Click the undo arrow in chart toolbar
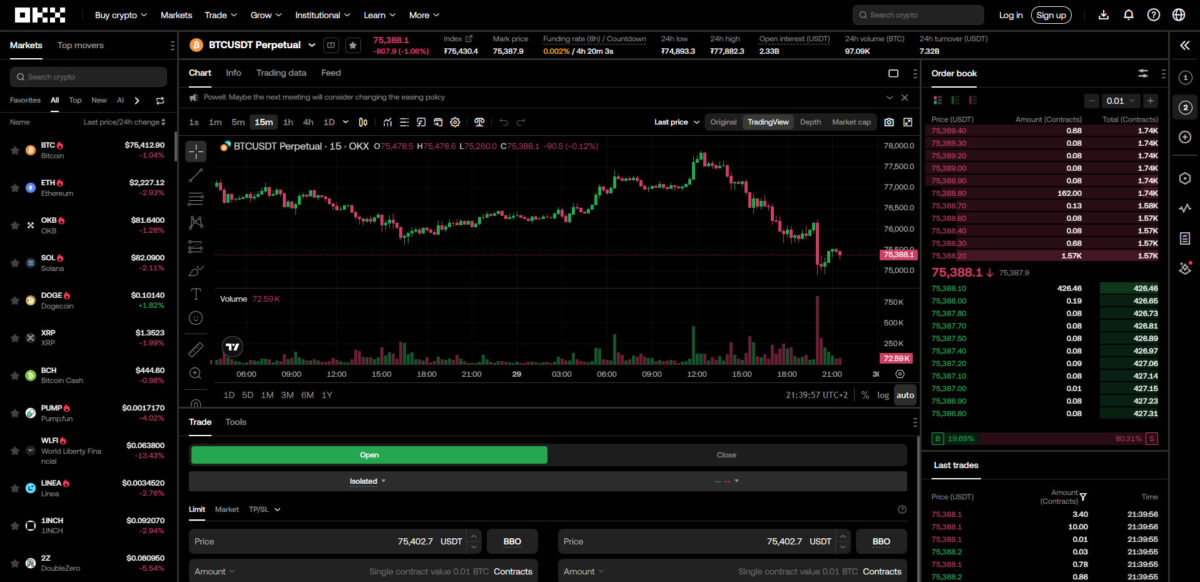 pyautogui.click(x=503, y=122)
